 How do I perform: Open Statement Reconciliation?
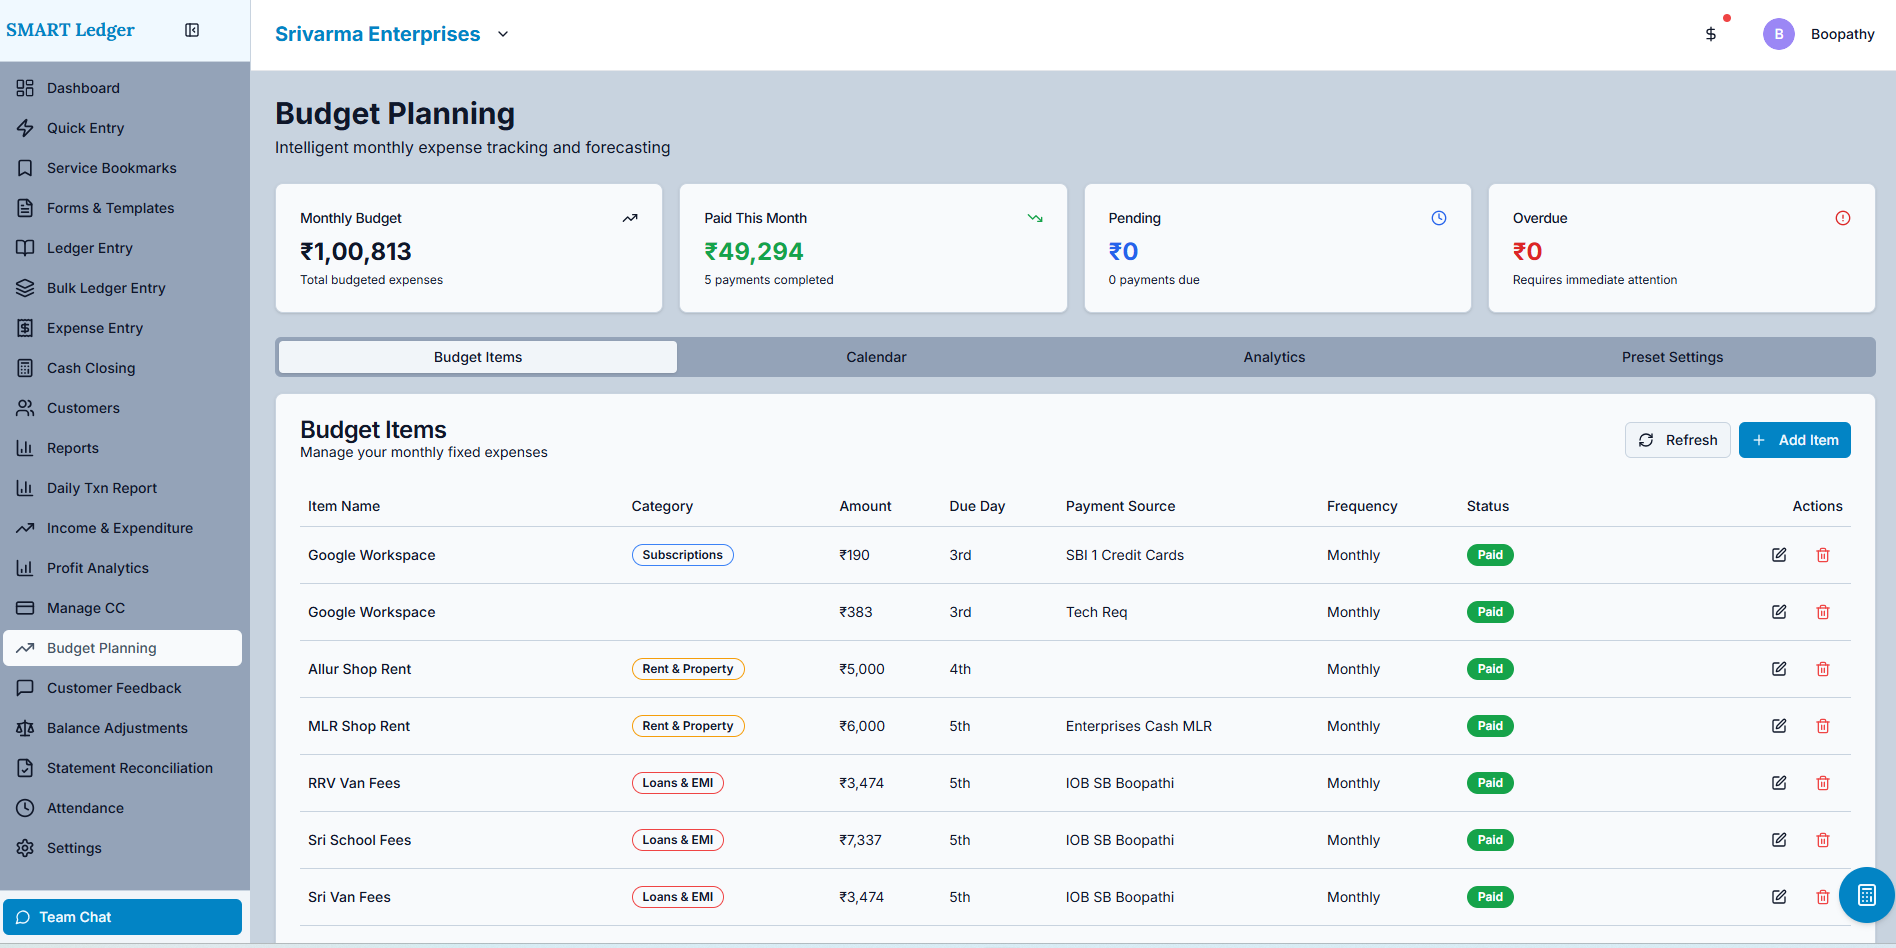click(x=122, y=768)
